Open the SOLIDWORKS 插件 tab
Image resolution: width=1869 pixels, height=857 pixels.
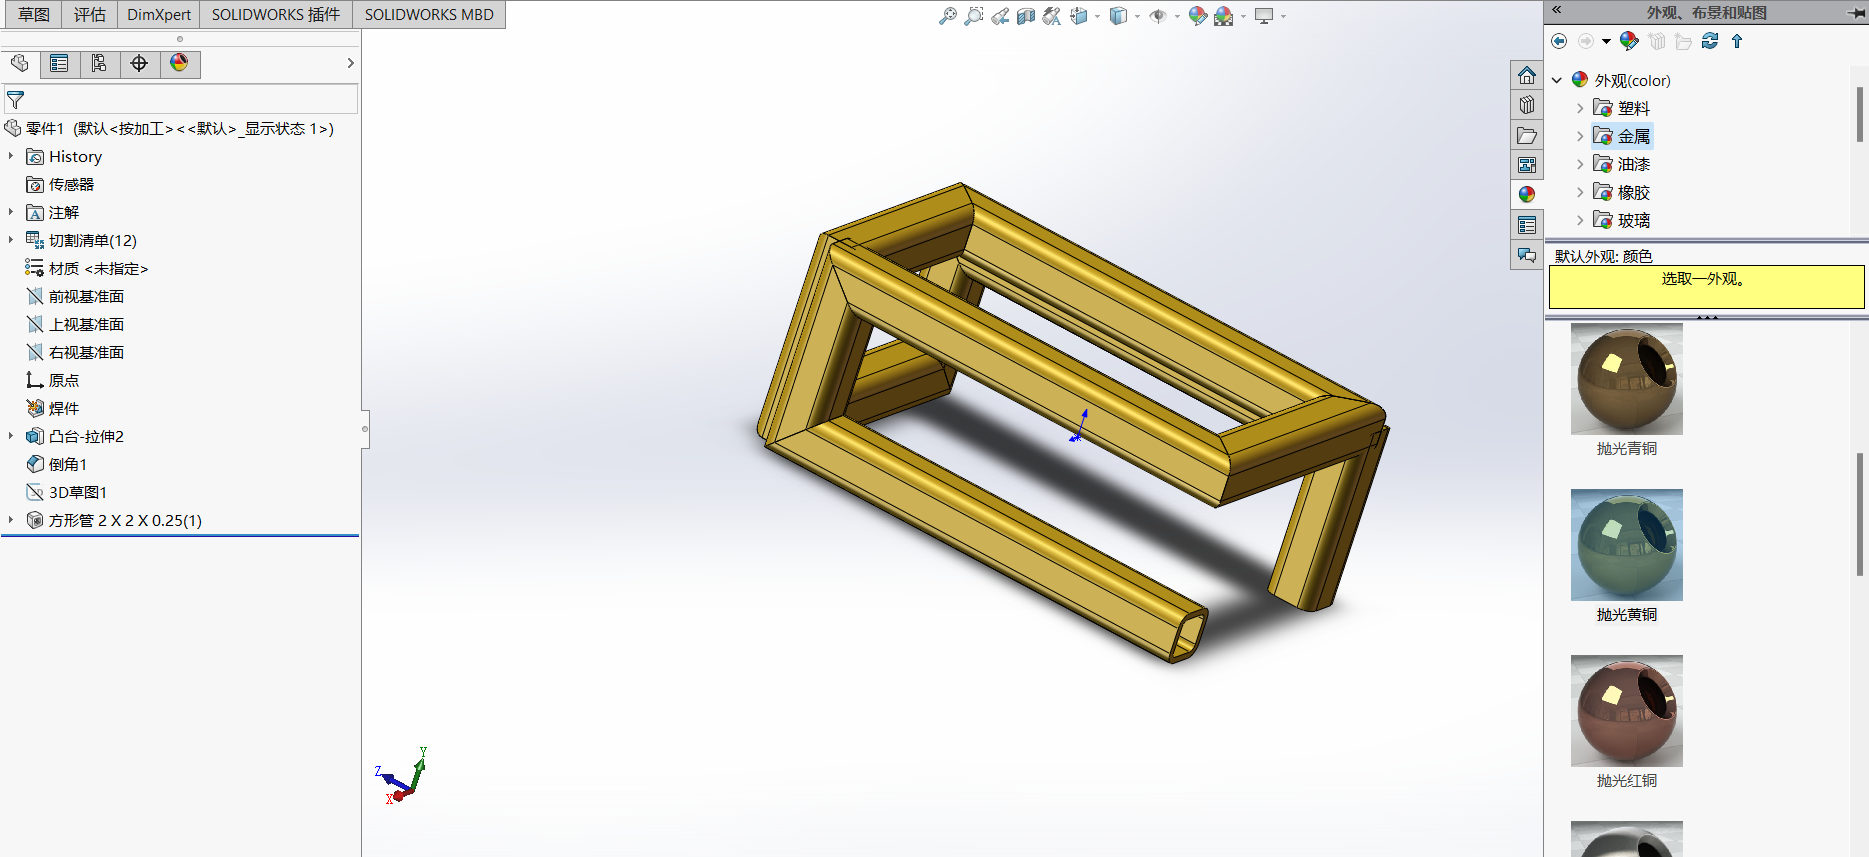pyautogui.click(x=276, y=15)
